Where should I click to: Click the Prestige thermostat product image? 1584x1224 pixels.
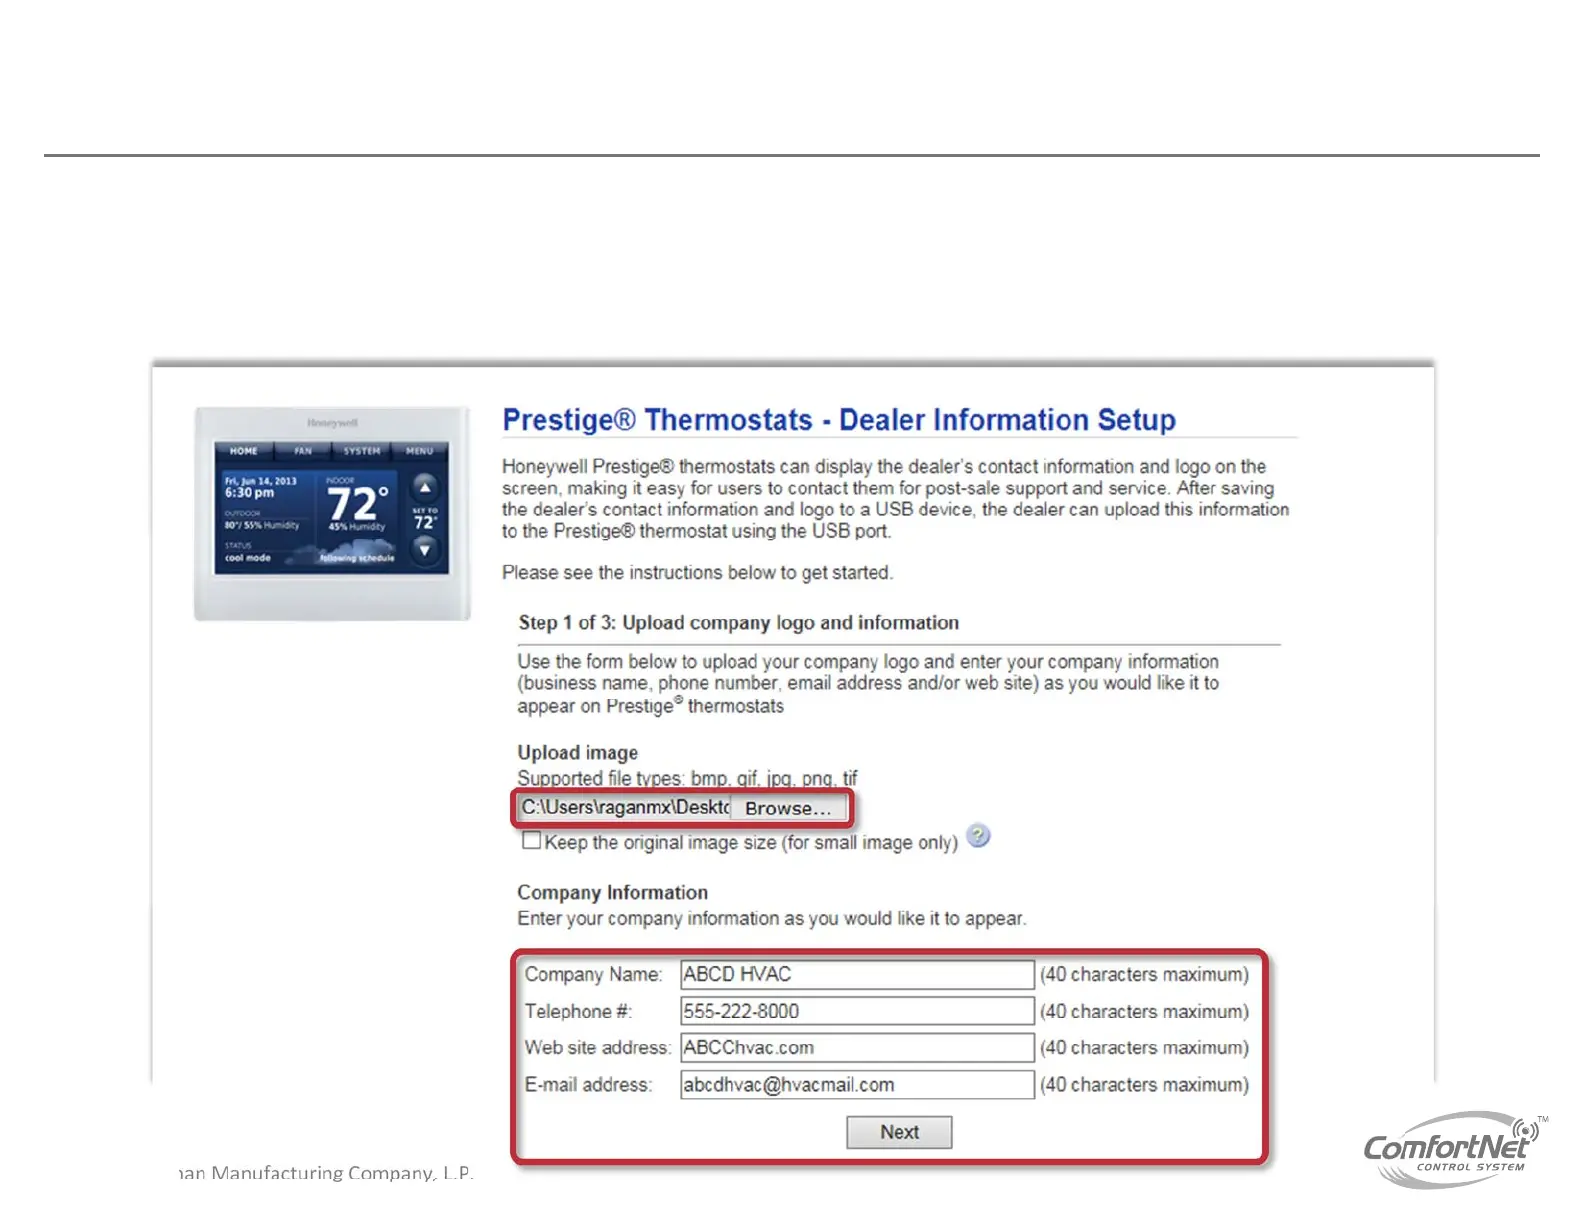pos(332,514)
